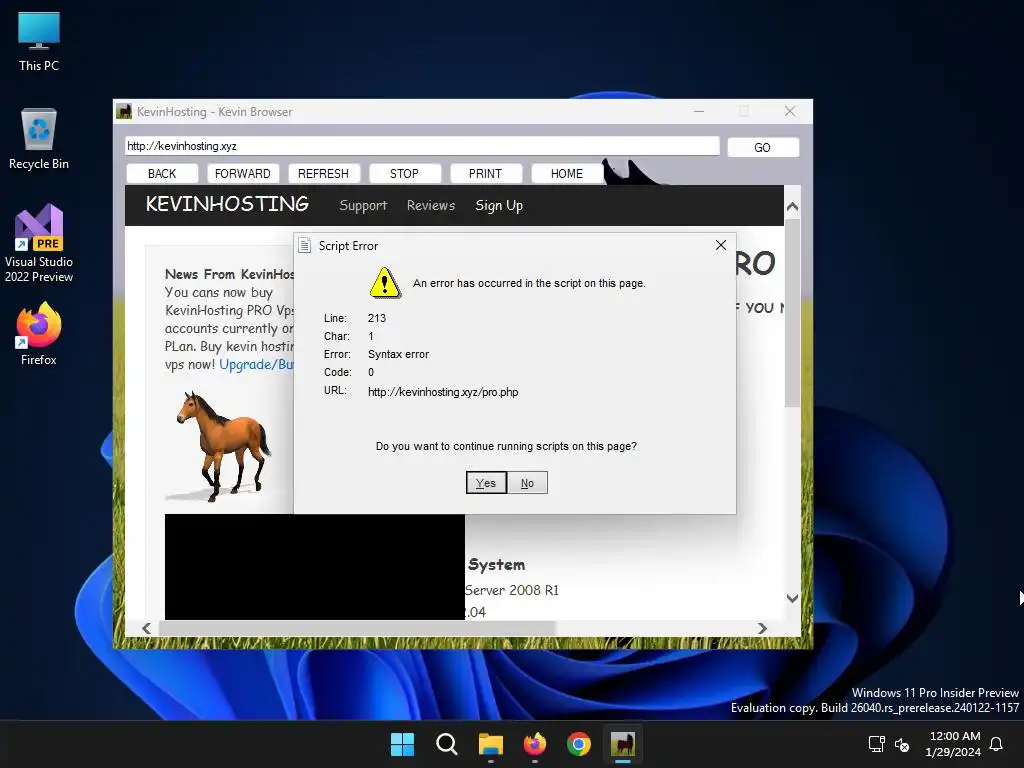Screen dimensions: 1024x768
Task: Click the page scroll down arrow
Action: coord(792,598)
